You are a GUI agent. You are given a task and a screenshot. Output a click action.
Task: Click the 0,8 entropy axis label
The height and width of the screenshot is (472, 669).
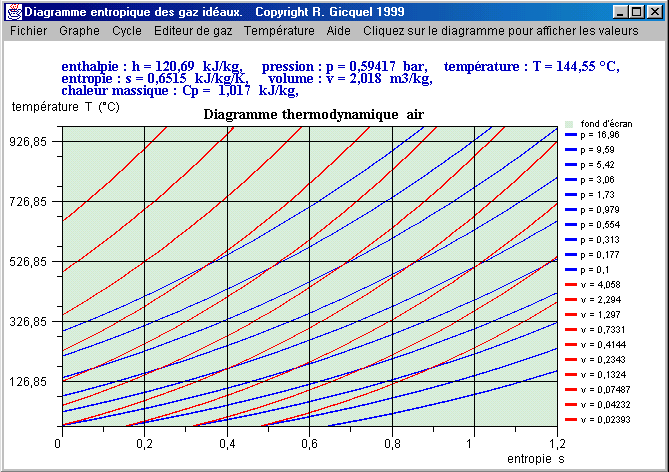tap(392, 444)
